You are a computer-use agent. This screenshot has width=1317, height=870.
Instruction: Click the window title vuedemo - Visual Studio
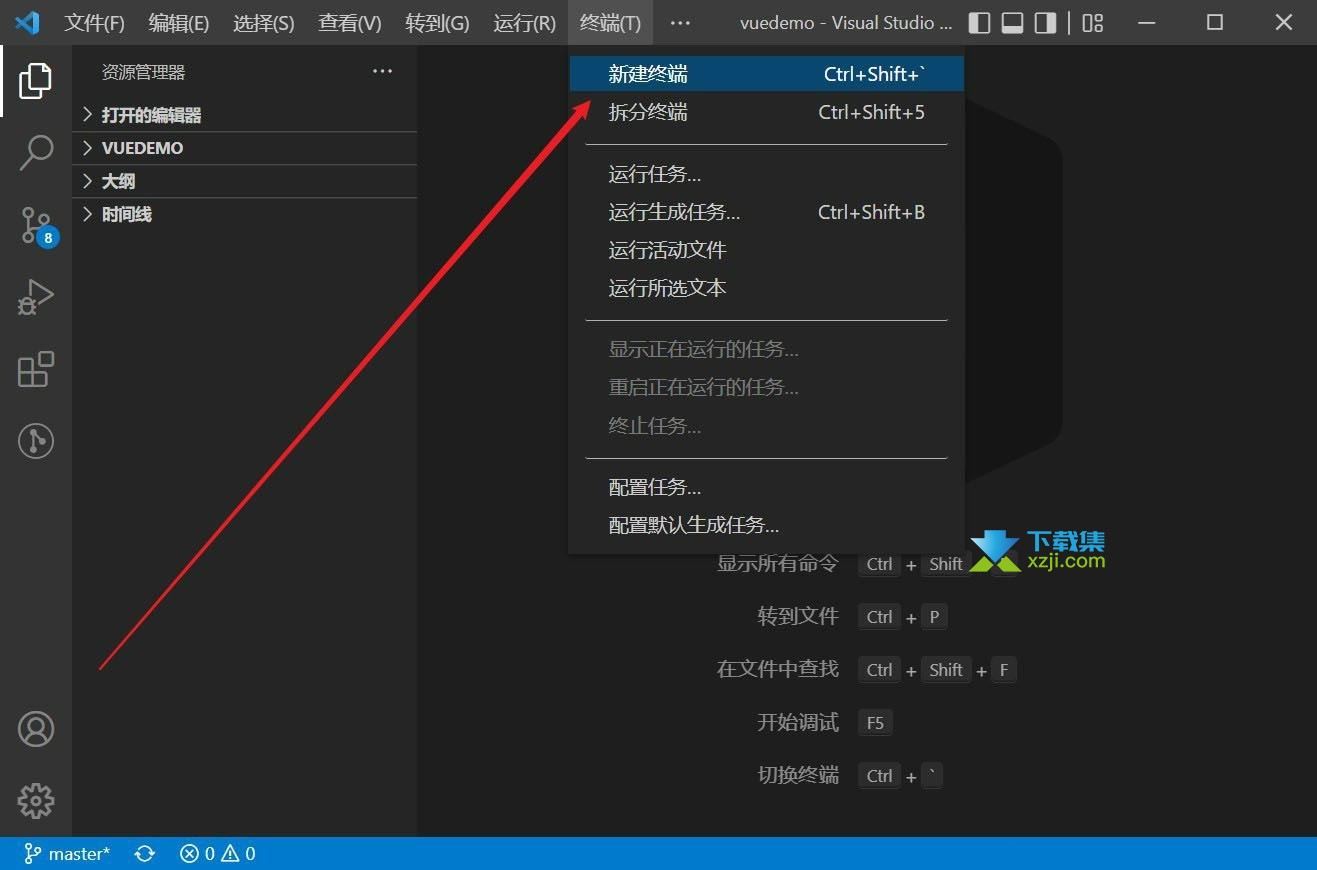(846, 23)
